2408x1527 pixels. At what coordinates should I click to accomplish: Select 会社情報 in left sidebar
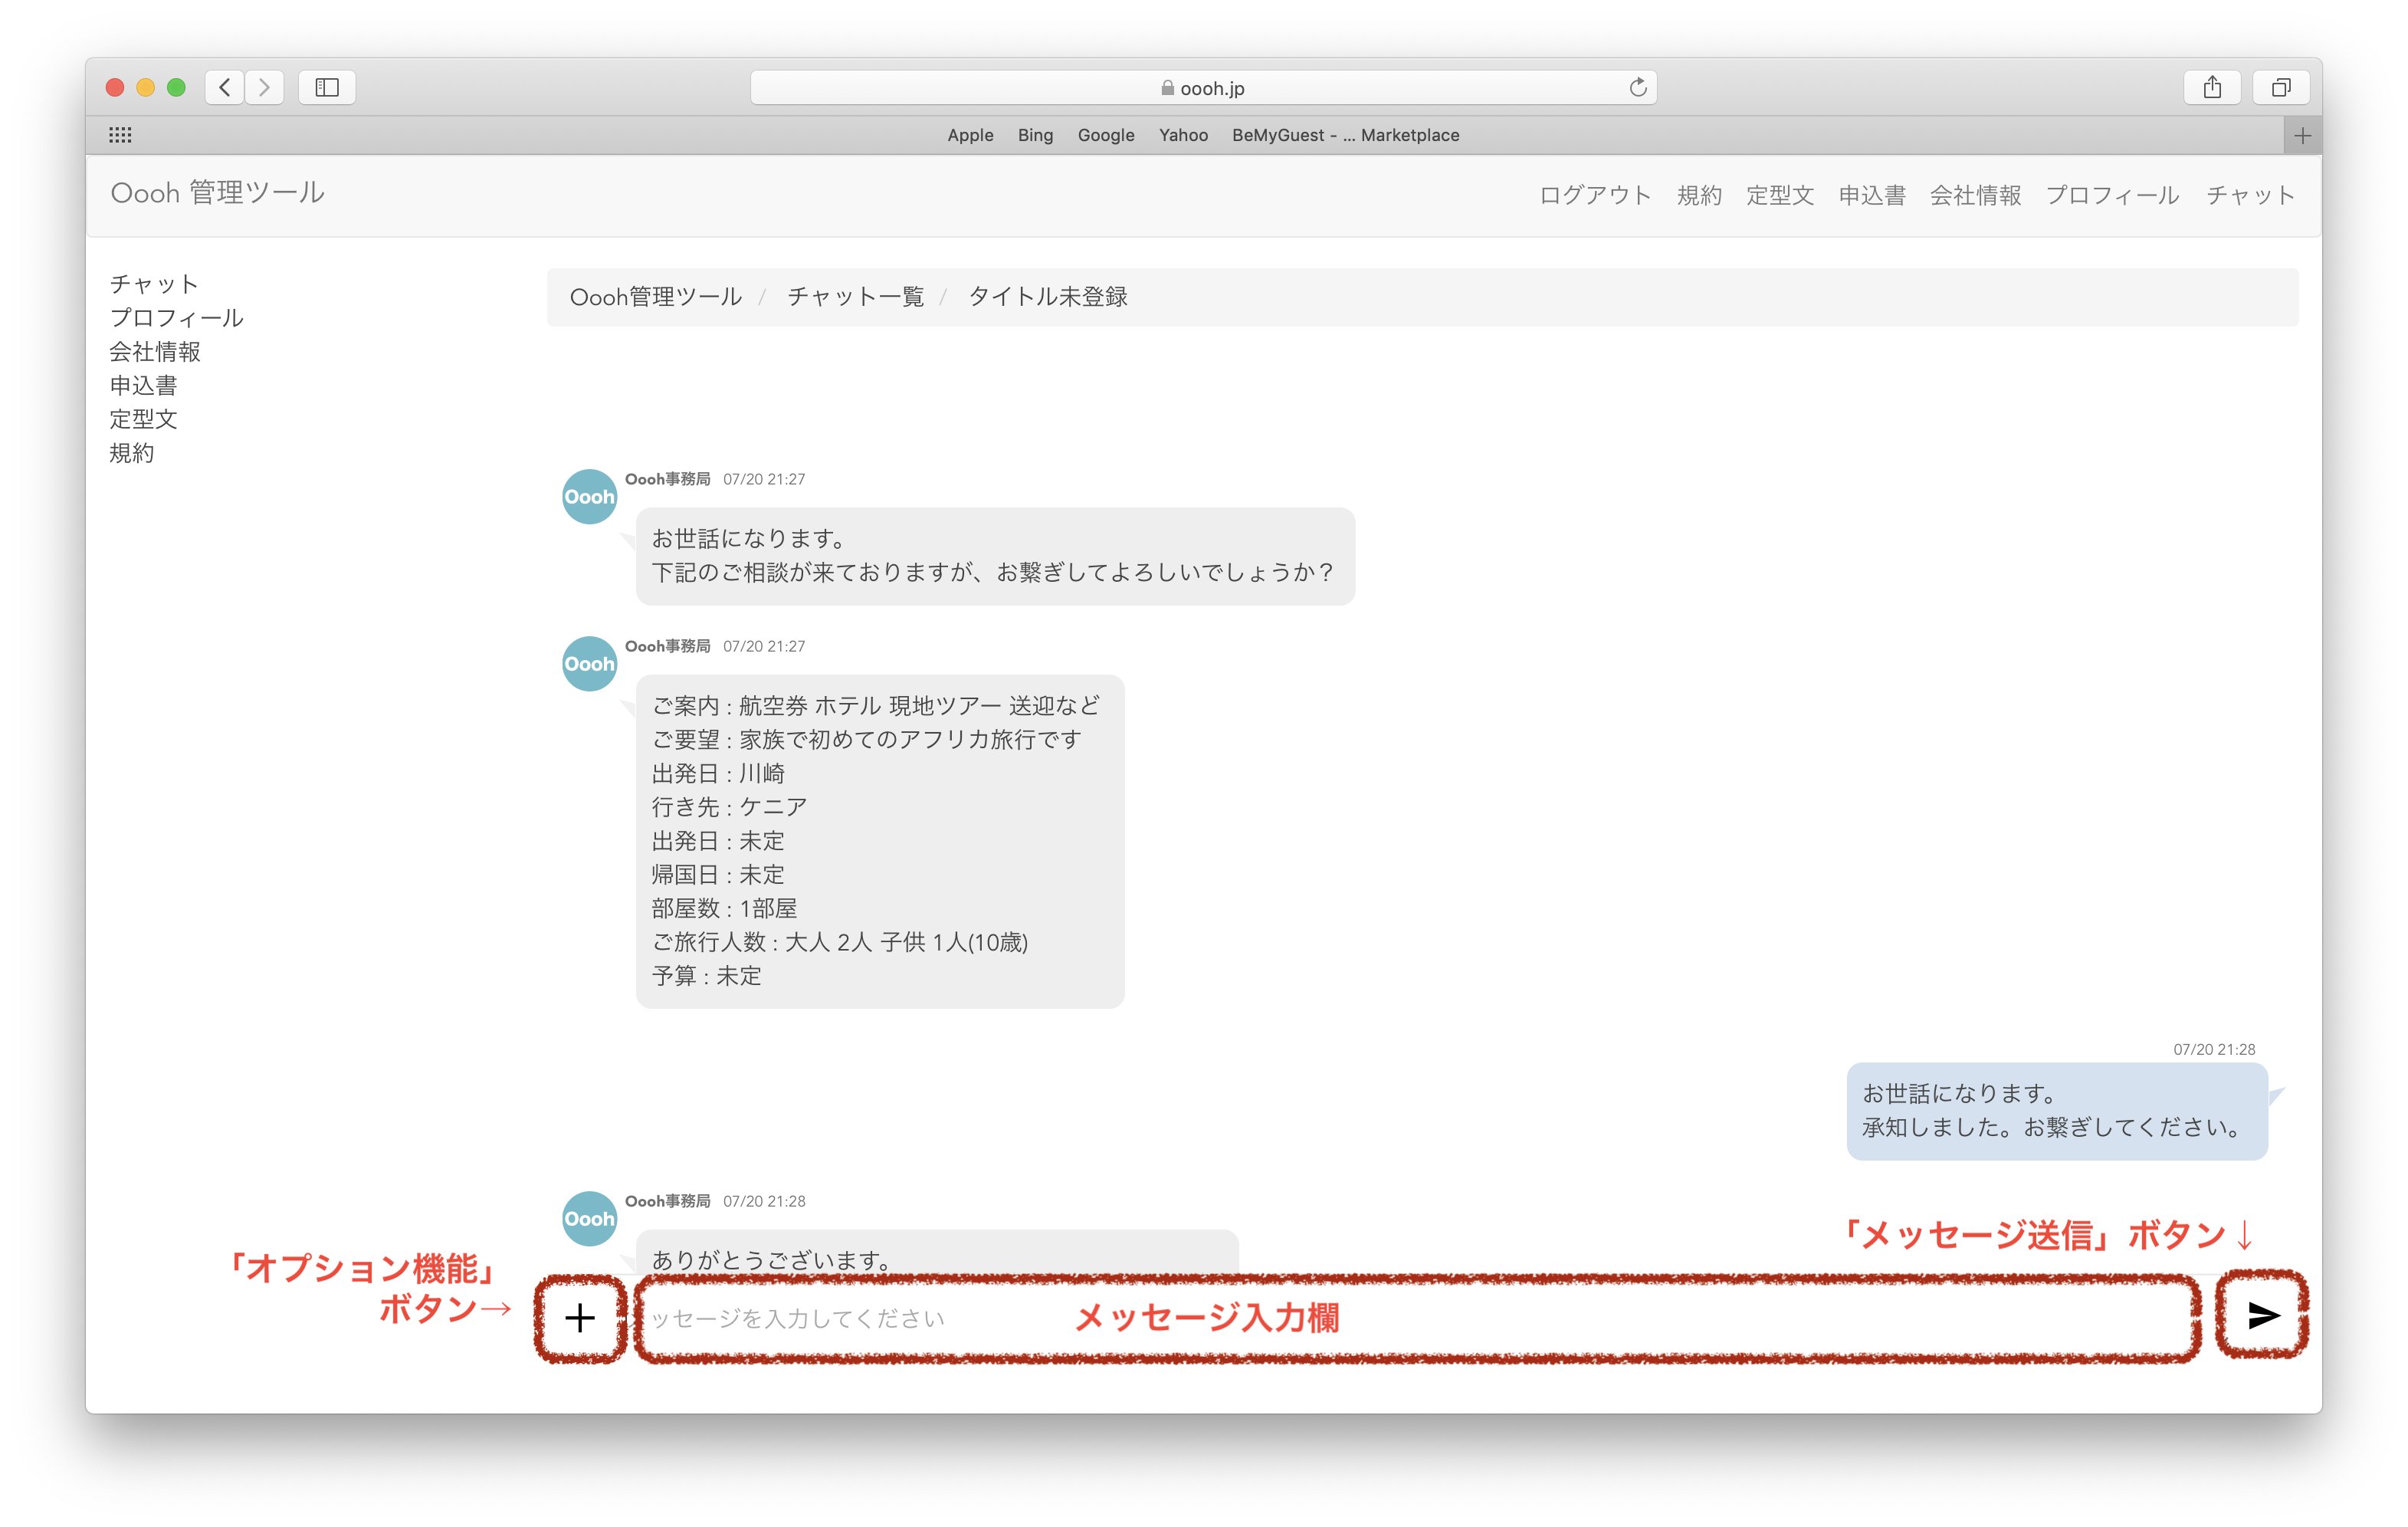(155, 352)
